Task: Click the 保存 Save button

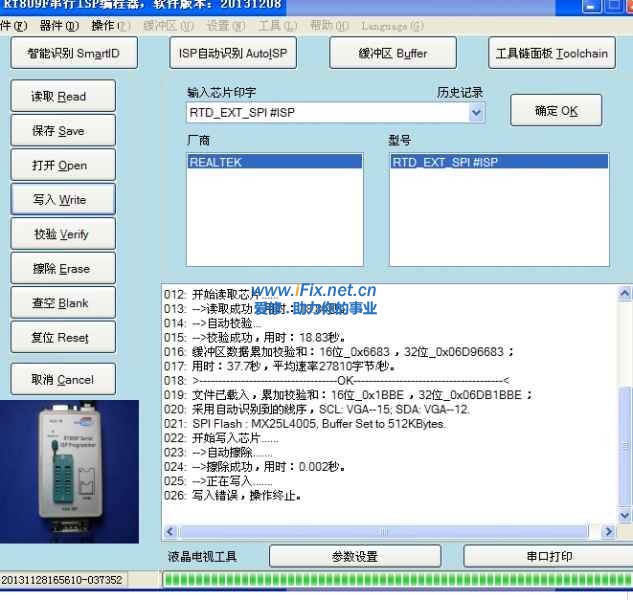Action: [63, 130]
